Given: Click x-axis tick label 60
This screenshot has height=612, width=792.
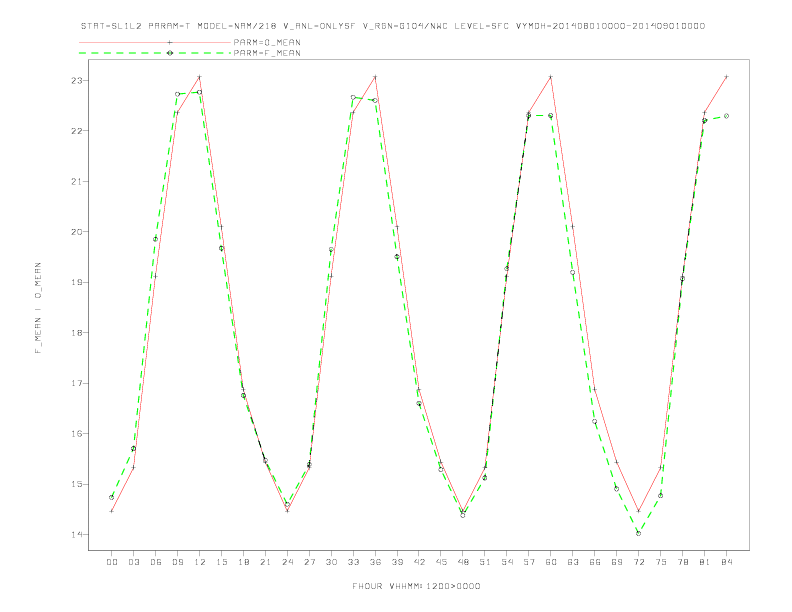Looking at the screenshot, I should tap(551, 562).
